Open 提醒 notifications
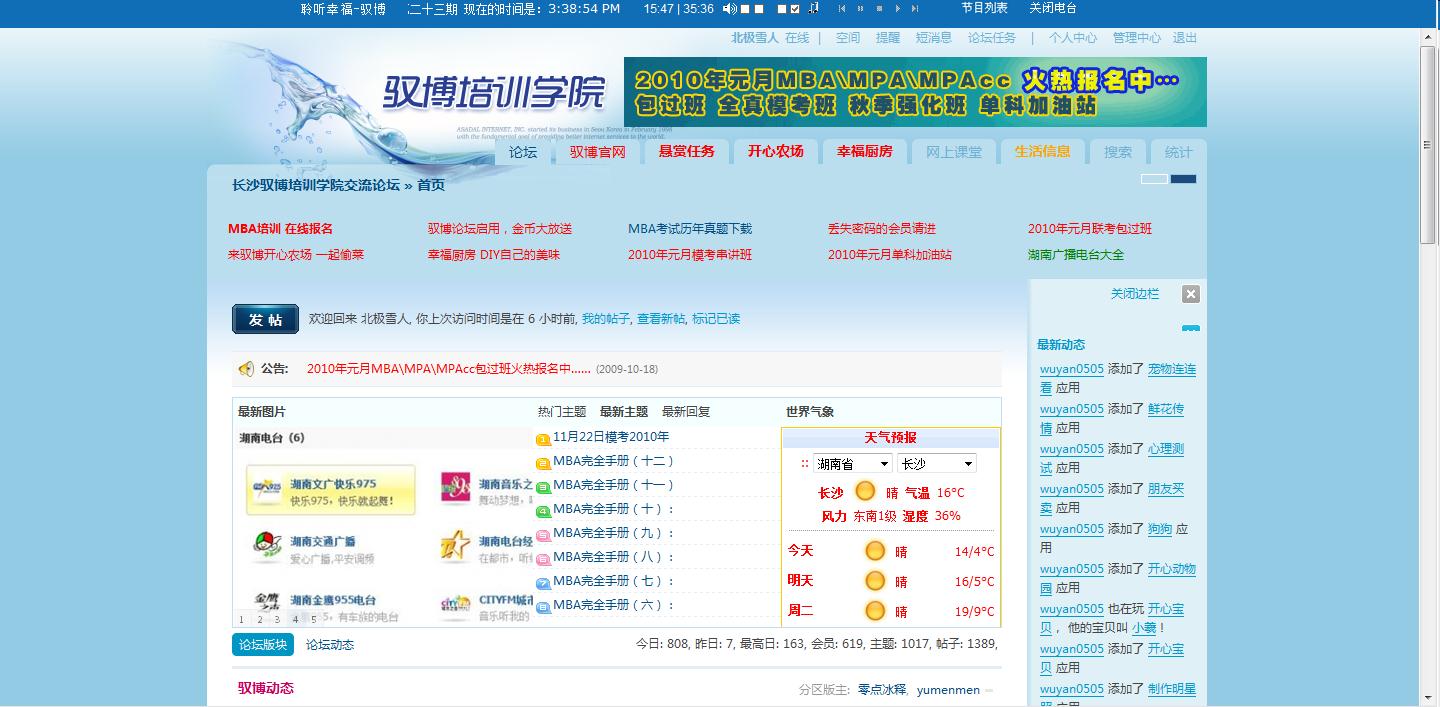Viewport: 1440px width, 707px height. 888,38
